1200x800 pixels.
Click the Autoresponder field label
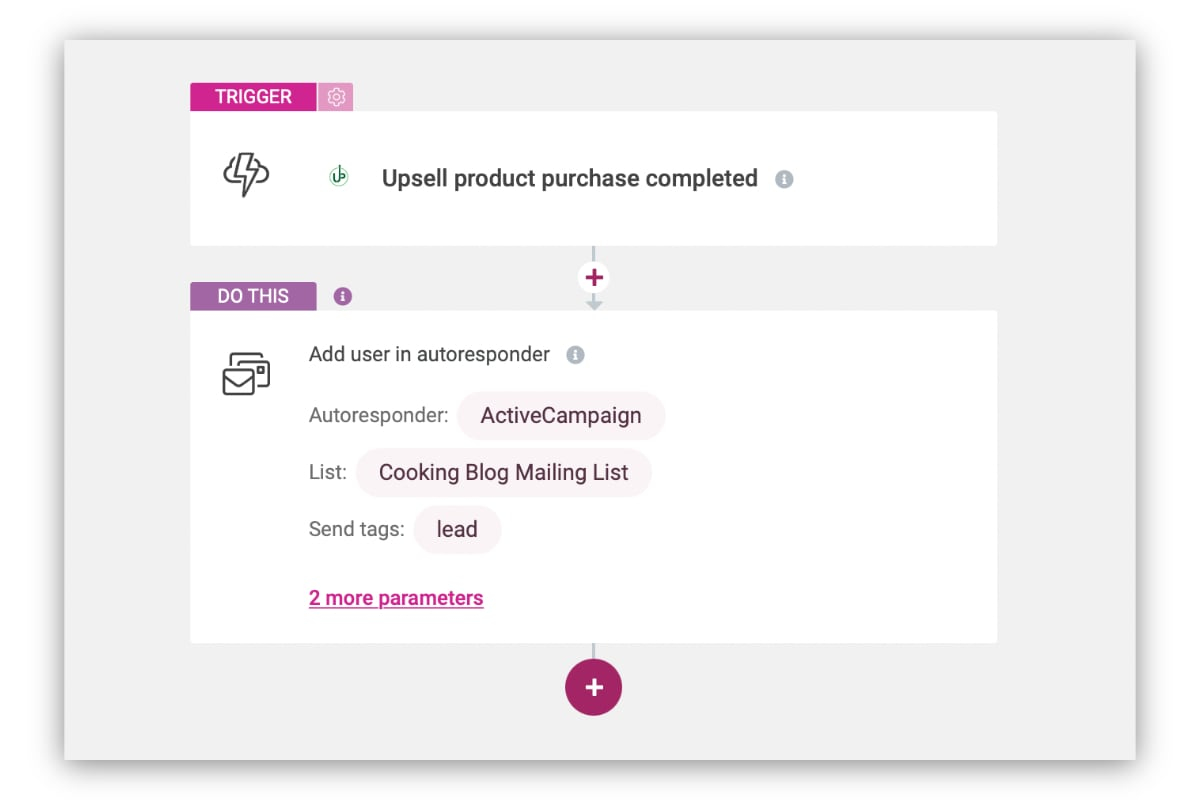(x=379, y=415)
